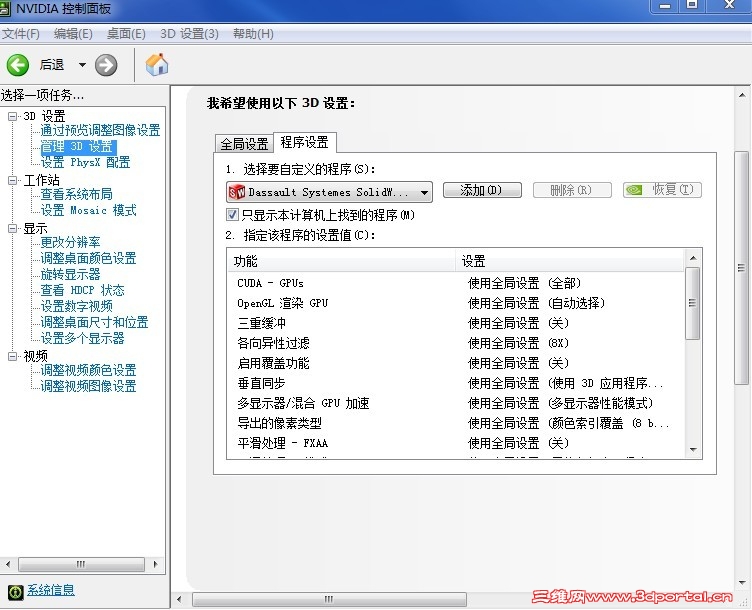Click the main panel scroll-up arrow
Image resolution: width=752 pixels, height=610 pixels.
point(742,95)
